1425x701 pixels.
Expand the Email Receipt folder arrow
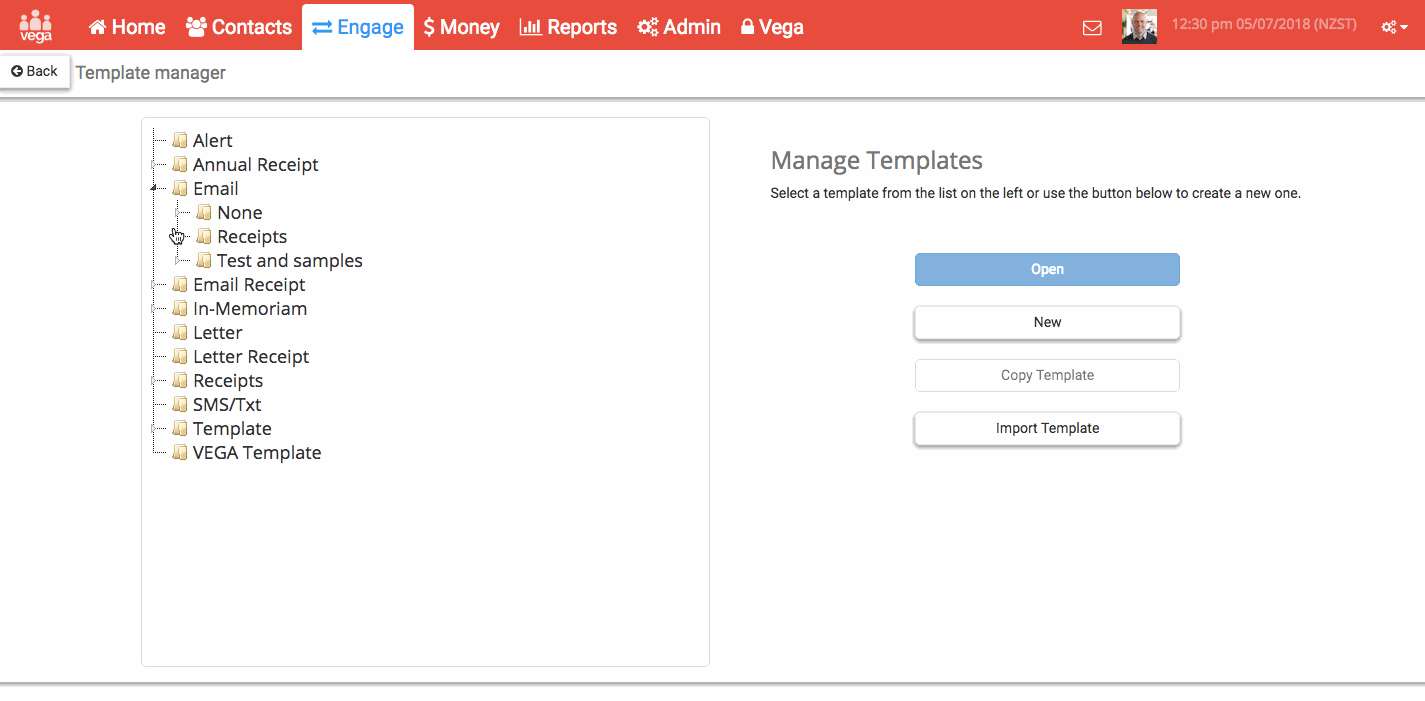(154, 284)
